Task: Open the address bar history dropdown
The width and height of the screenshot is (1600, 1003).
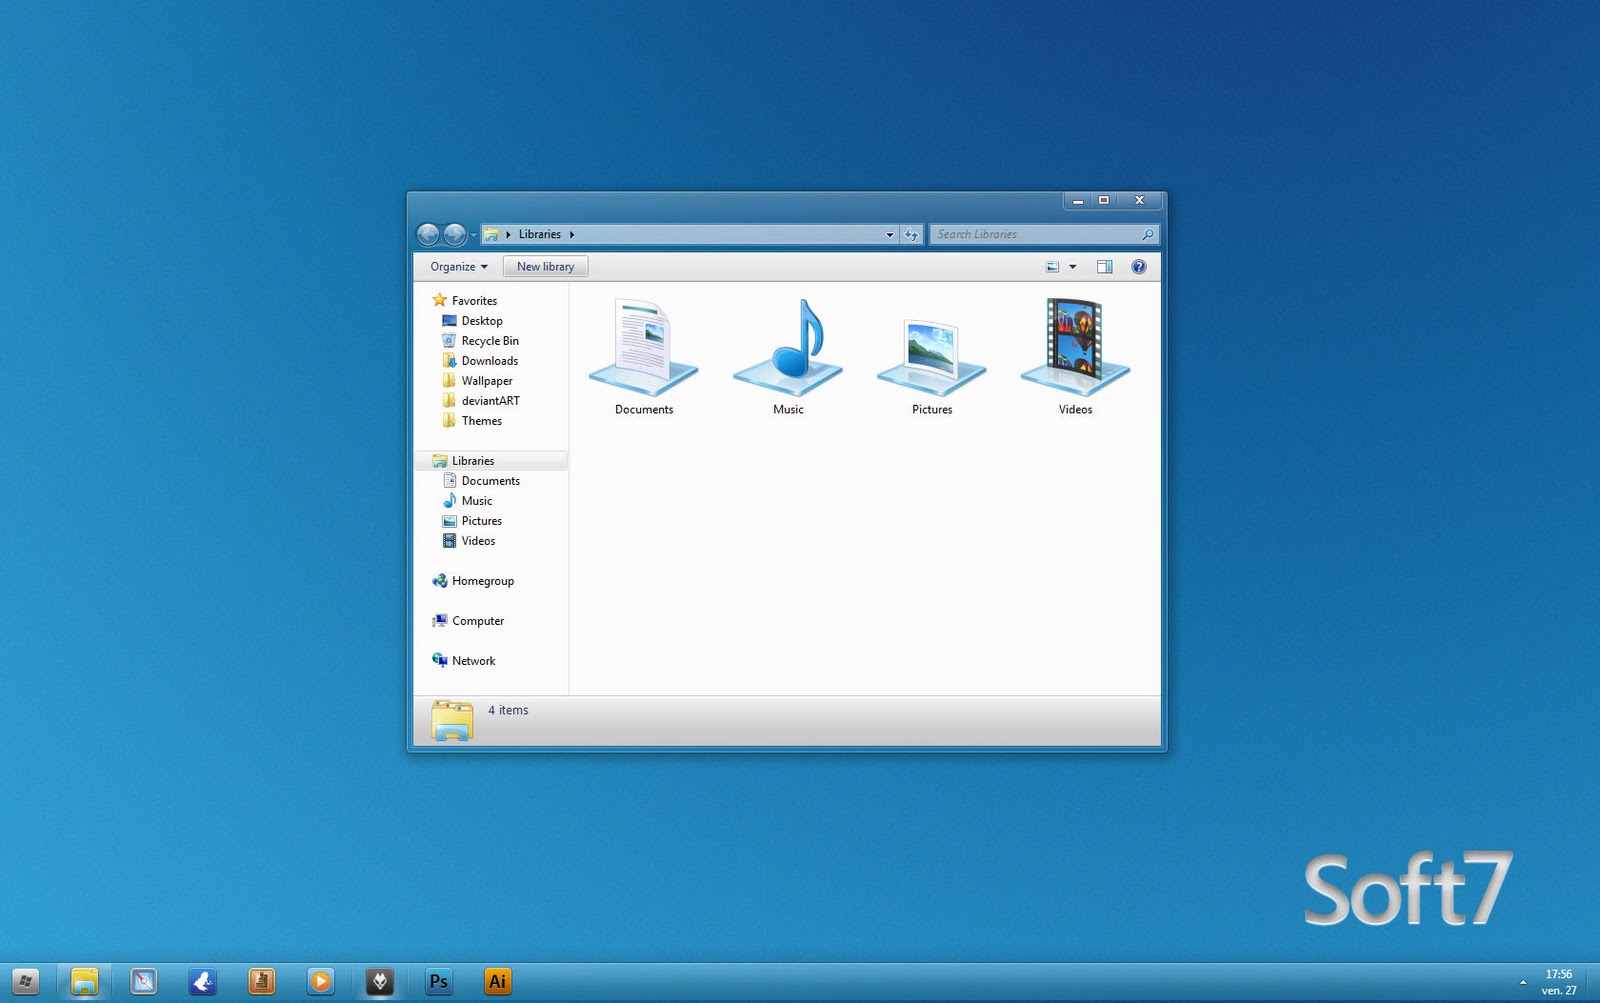Action: pyautogui.click(x=888, y=233)
